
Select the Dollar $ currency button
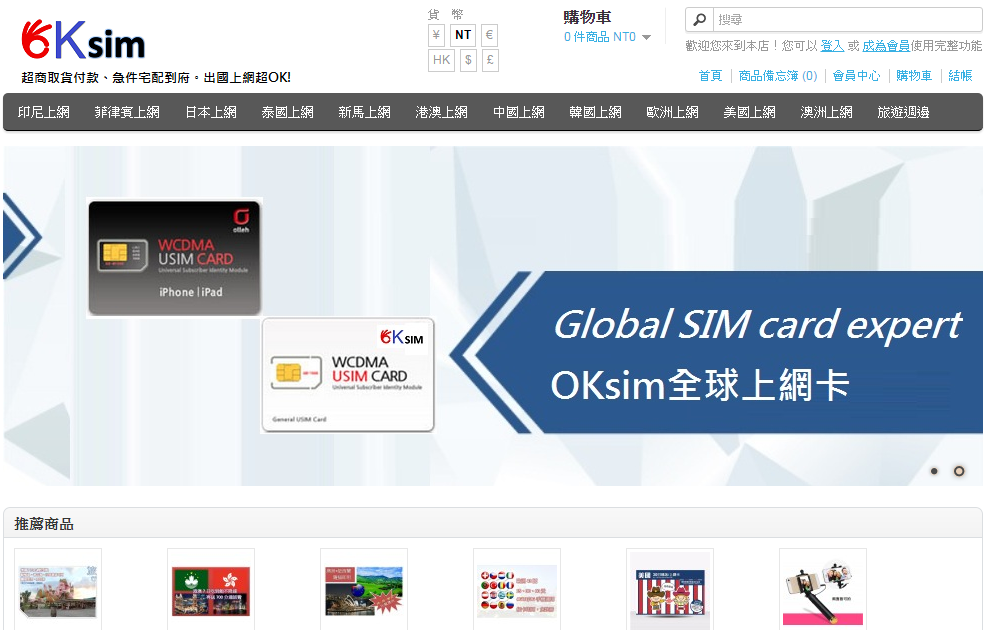468,60
